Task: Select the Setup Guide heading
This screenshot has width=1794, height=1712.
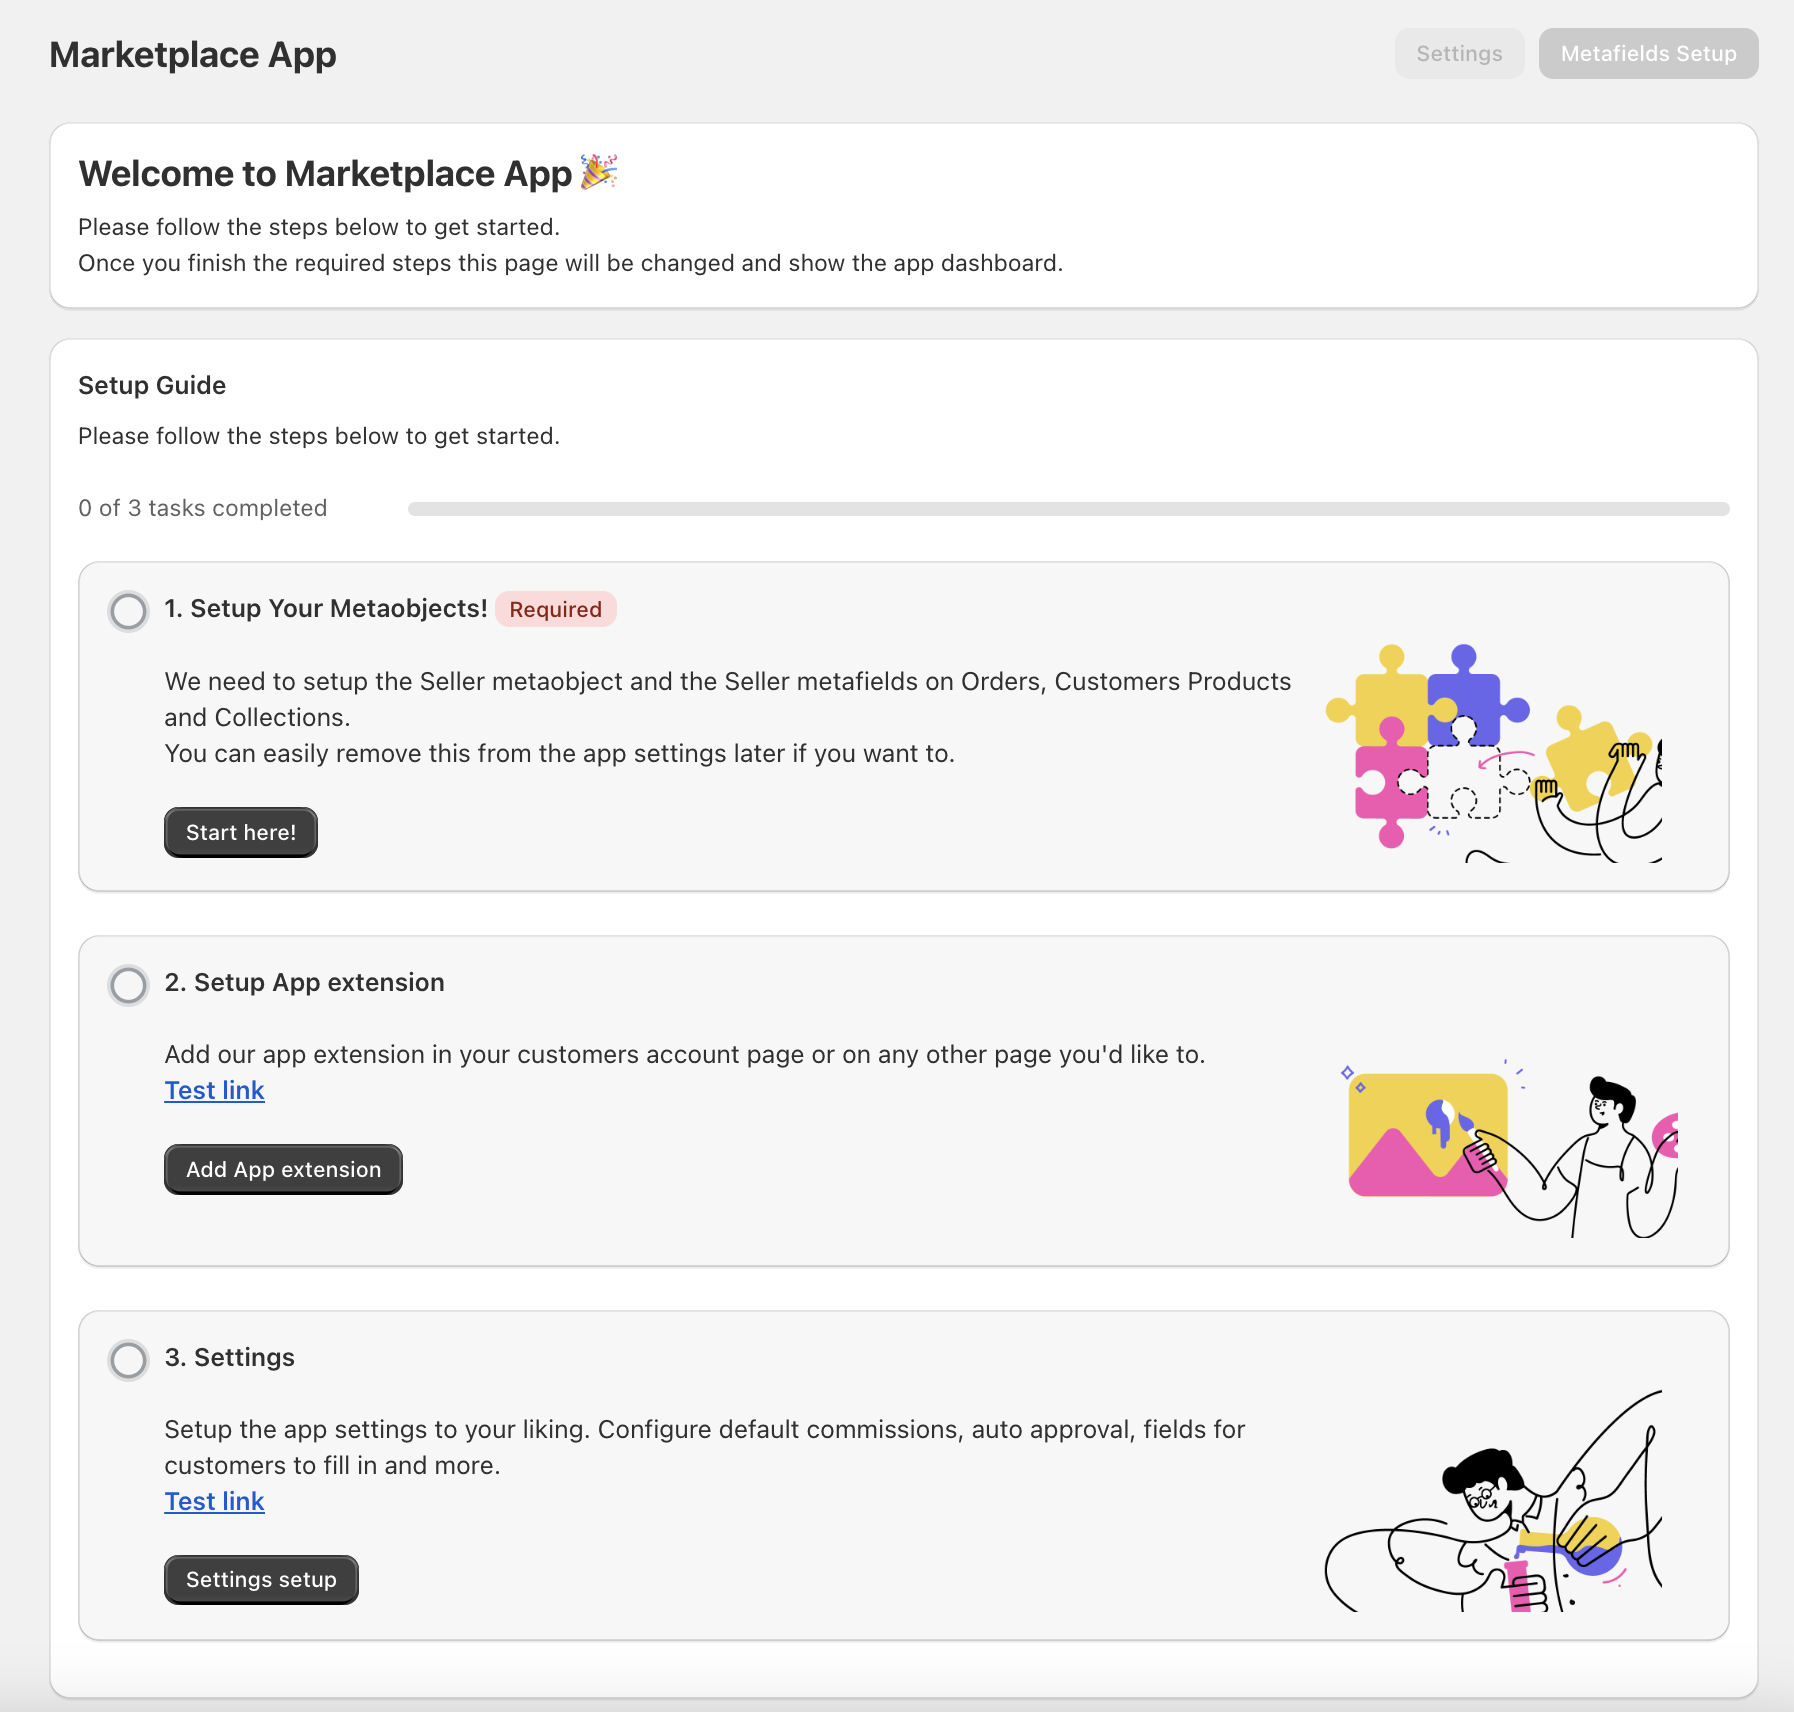Action: [x=152, y=385]
